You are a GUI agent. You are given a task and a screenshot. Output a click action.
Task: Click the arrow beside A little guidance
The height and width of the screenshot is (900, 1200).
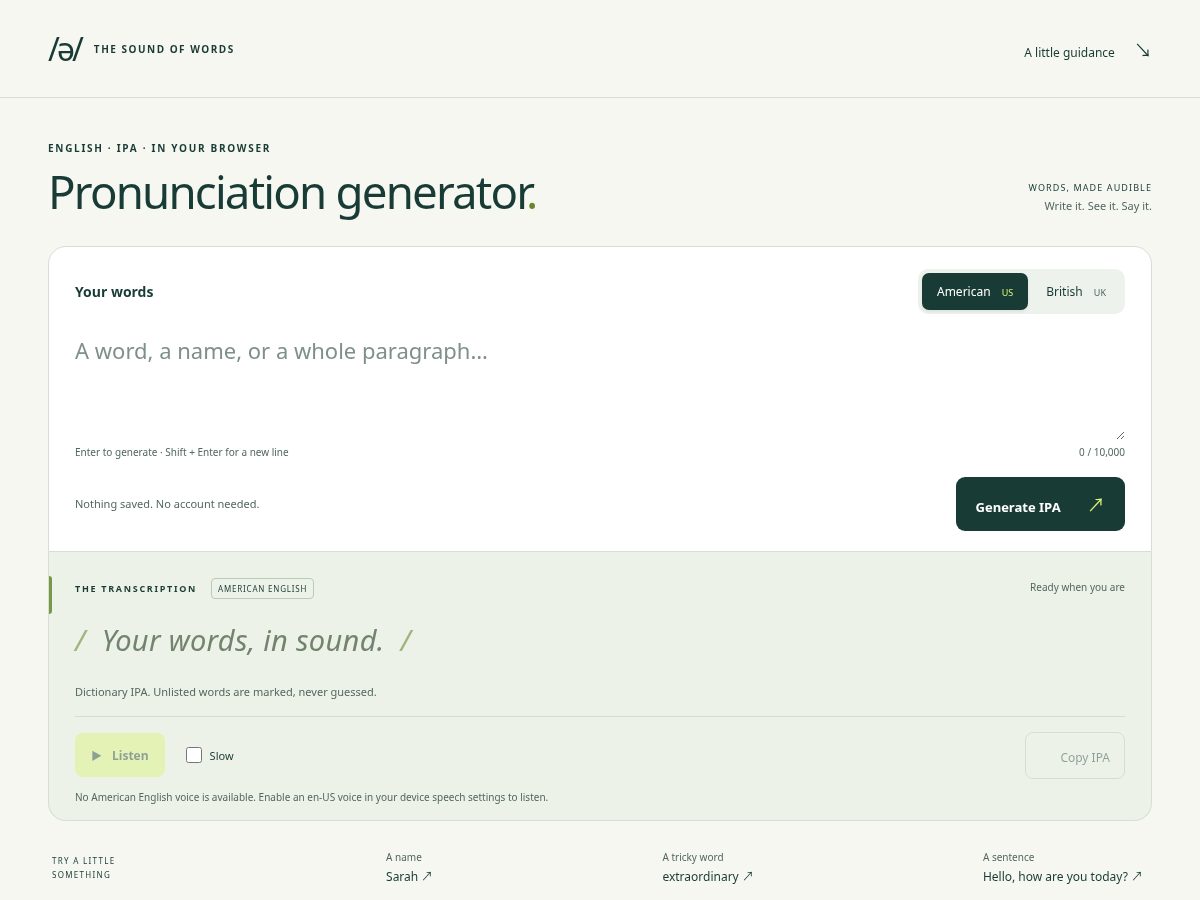(x=1143, y=51)
